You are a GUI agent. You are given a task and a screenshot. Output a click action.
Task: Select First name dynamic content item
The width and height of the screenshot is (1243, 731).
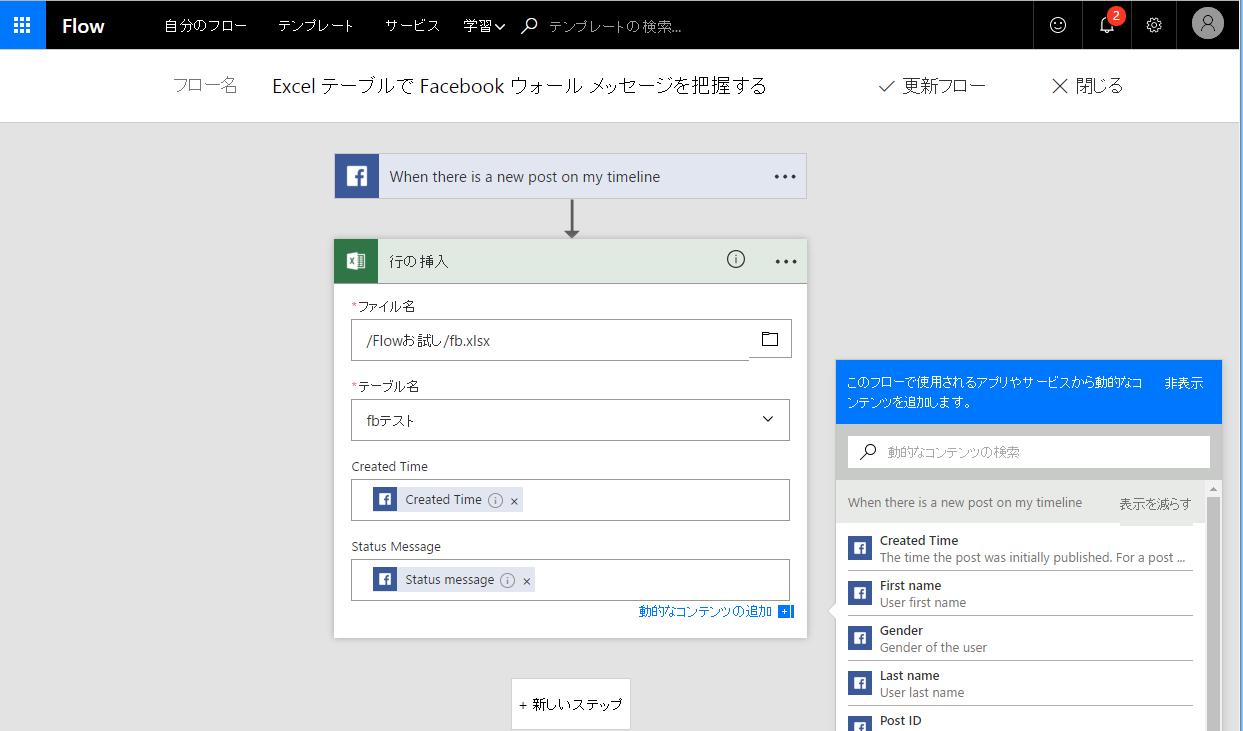1020,593
